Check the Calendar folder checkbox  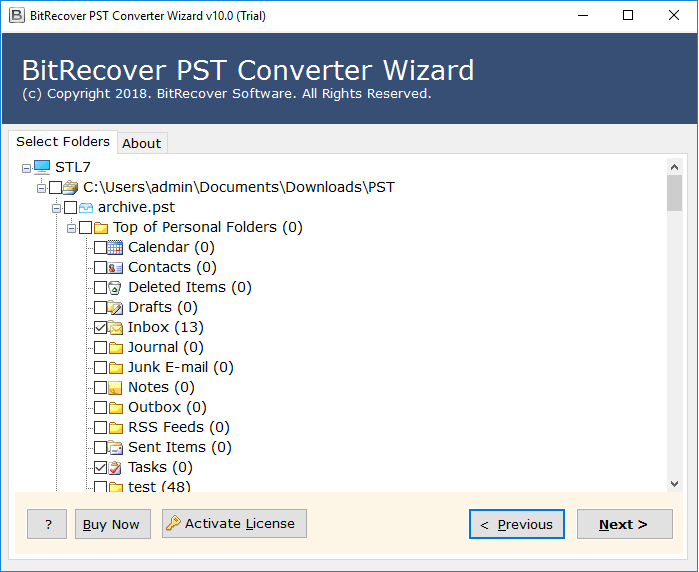100,247
